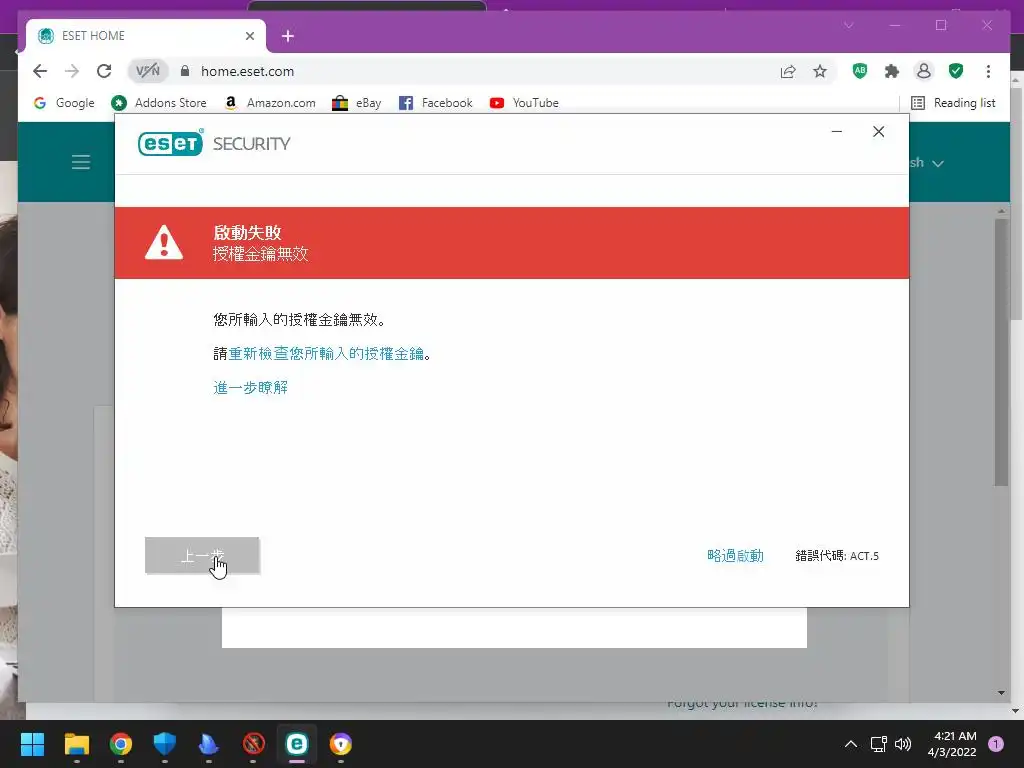Click the scrollbar down arrow
This screenshot has height=768, width=1024.
click(x=1001, y=693)
